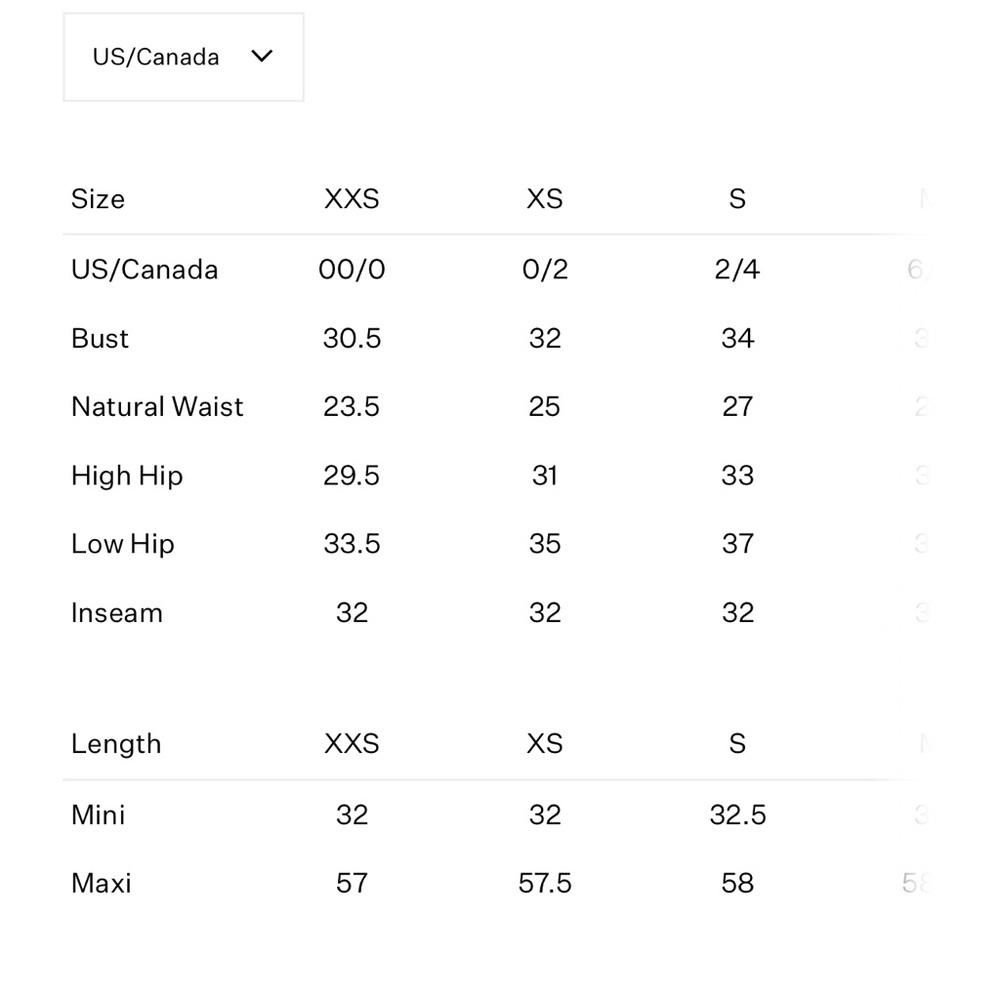This screenshot has width=1000, height=1000.
Task: Click the 57.5 Maxi length value
Action: tap(545, 883)
